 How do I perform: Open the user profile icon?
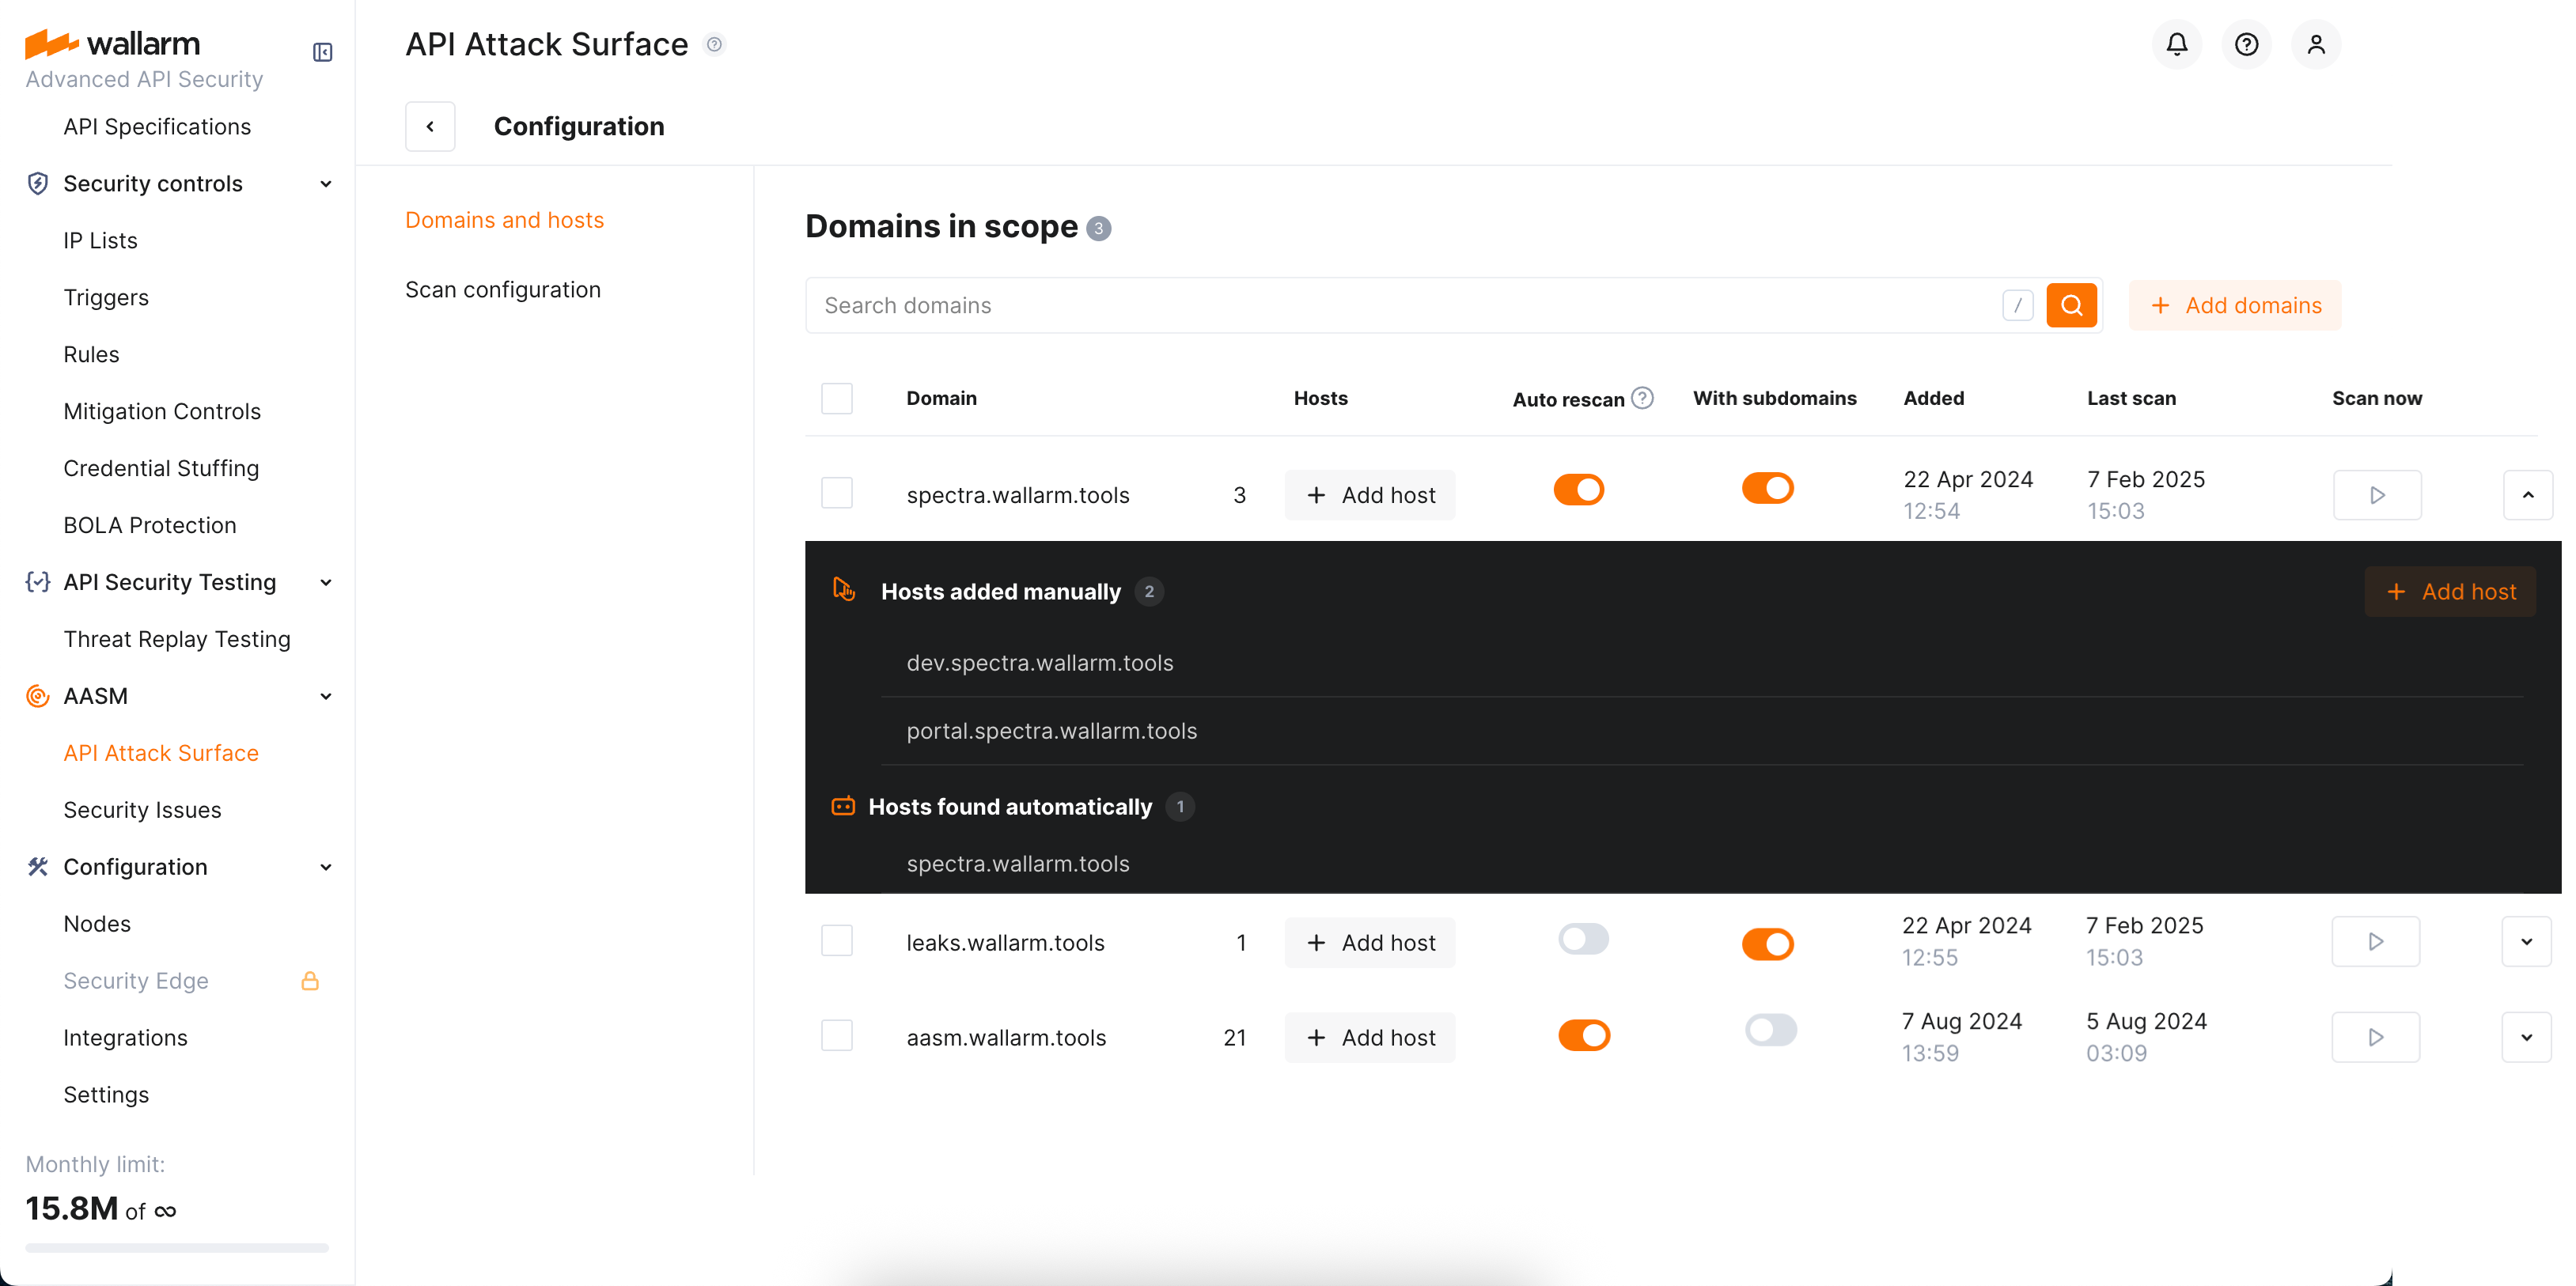click(2316, 44)
